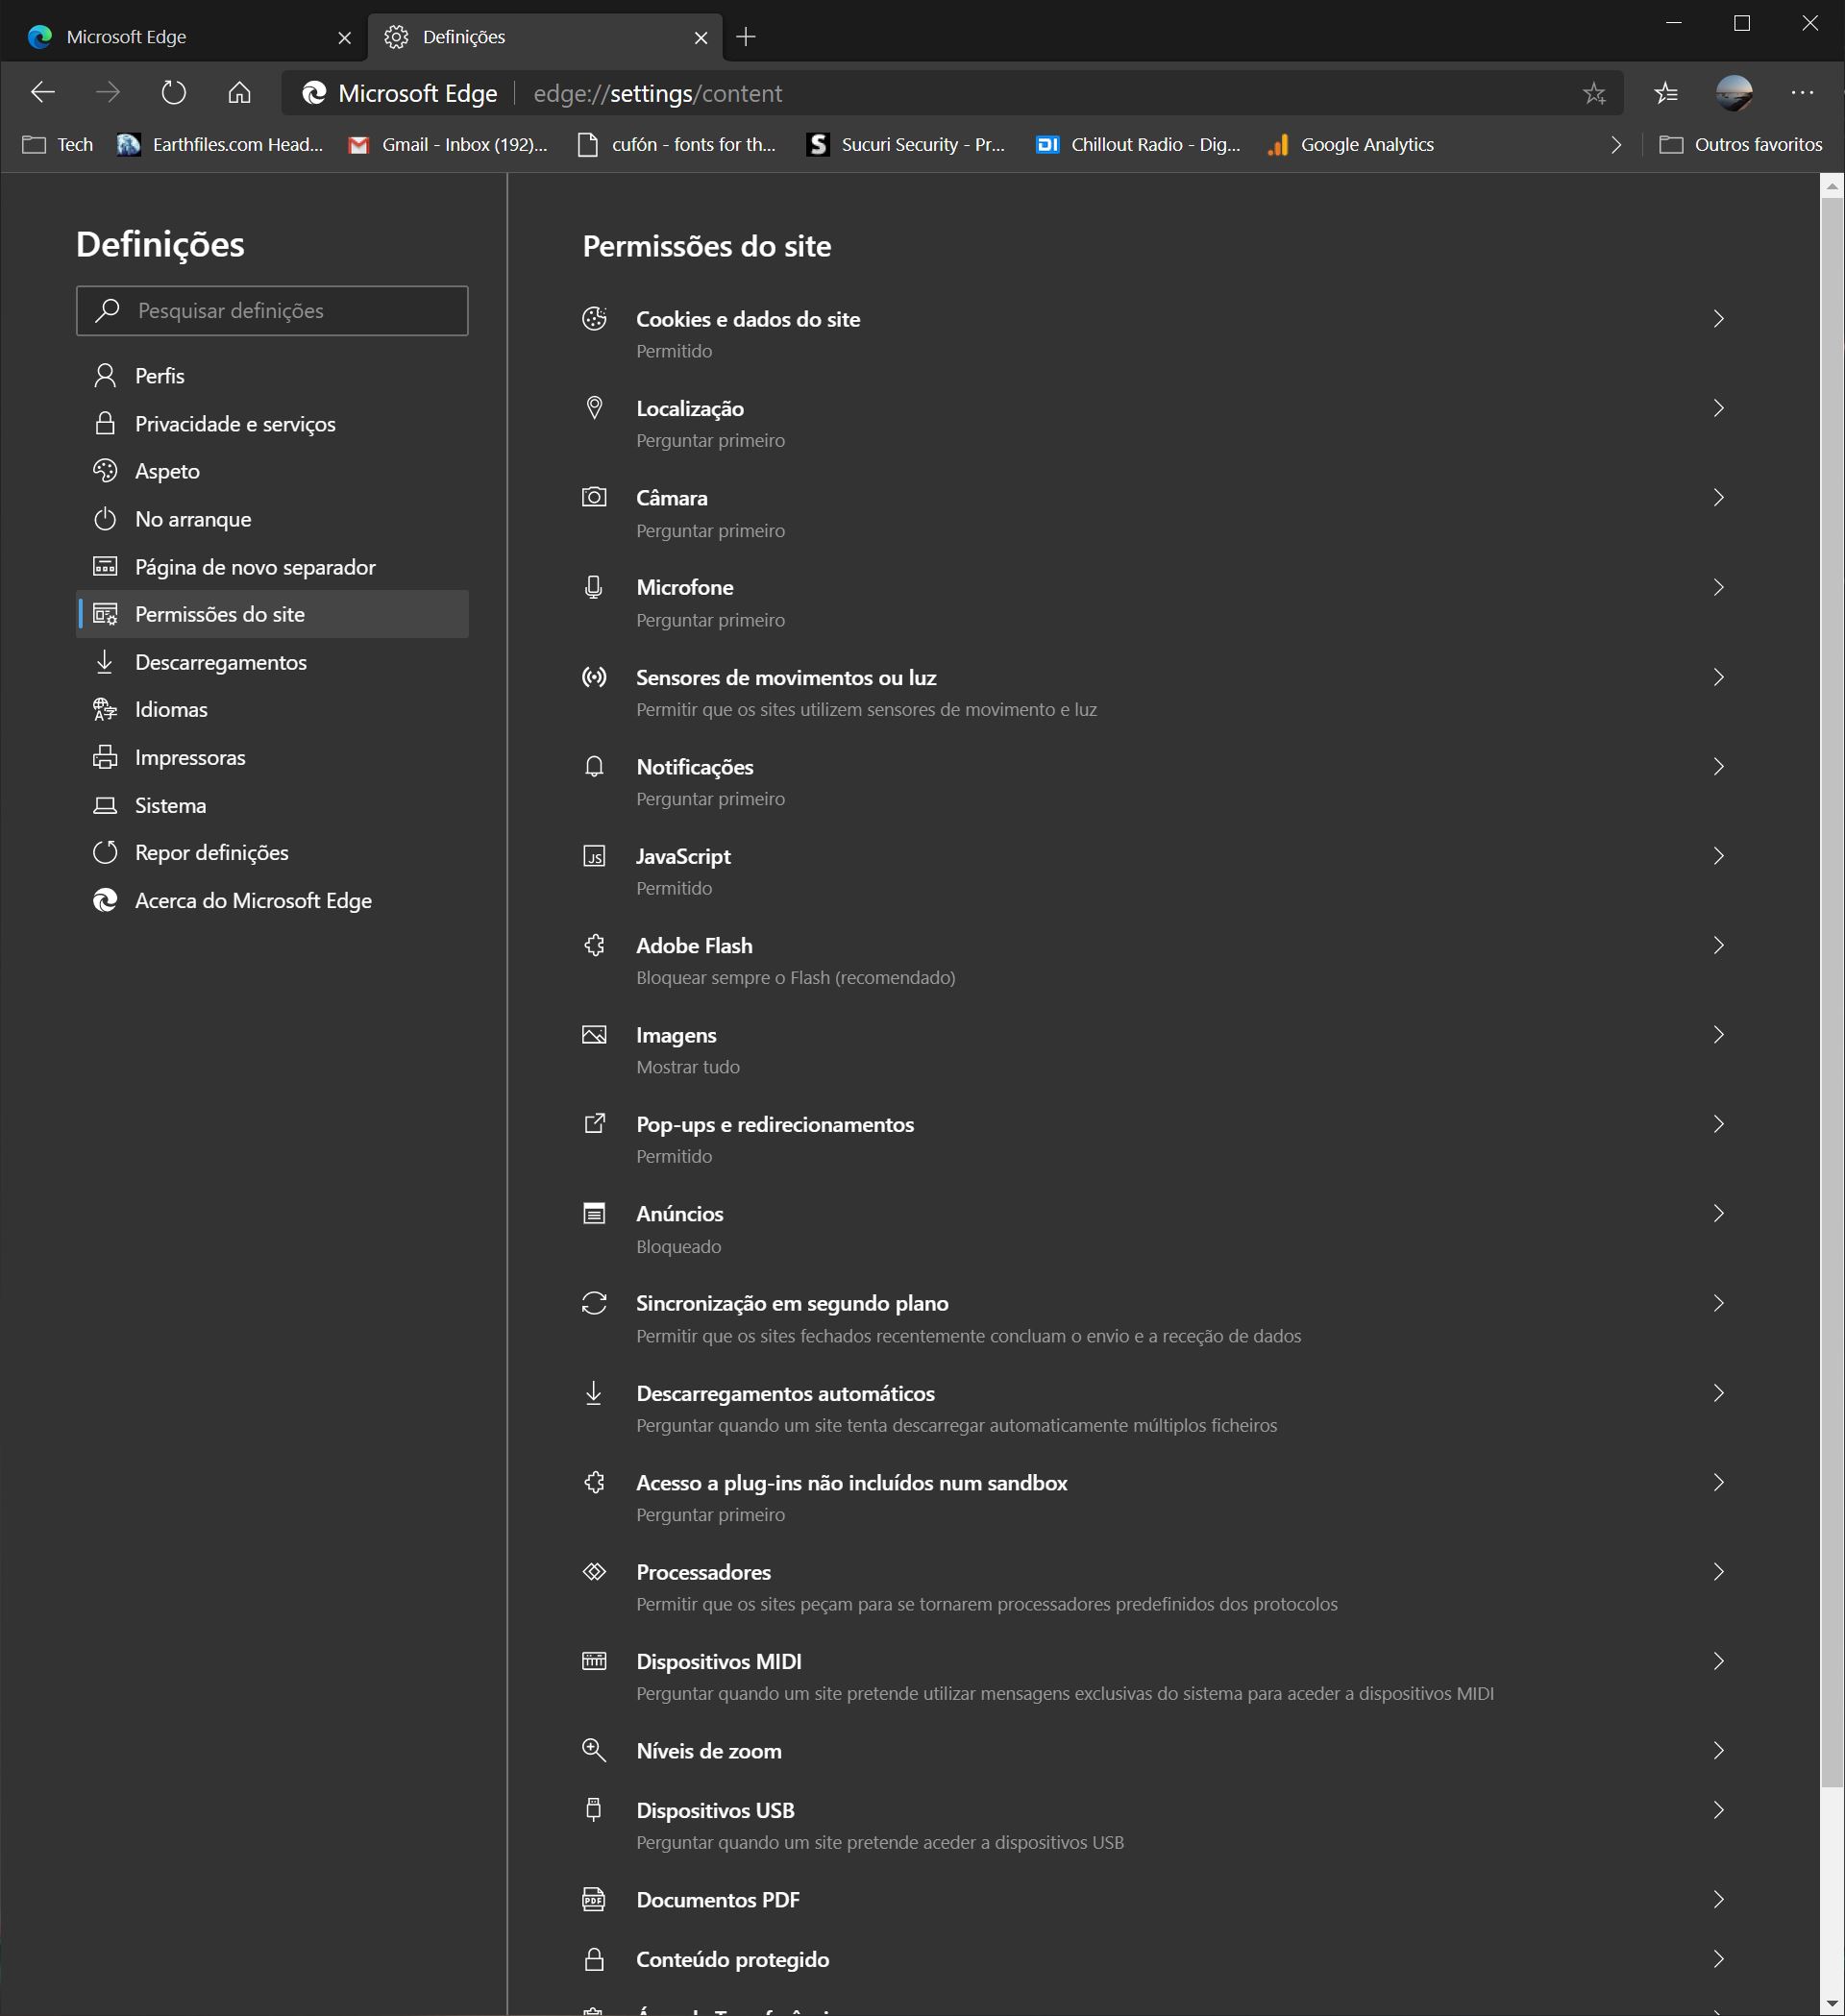1845x2016 pixels.
Task: Click the refresh page icon
Action: tap(173, 93)
